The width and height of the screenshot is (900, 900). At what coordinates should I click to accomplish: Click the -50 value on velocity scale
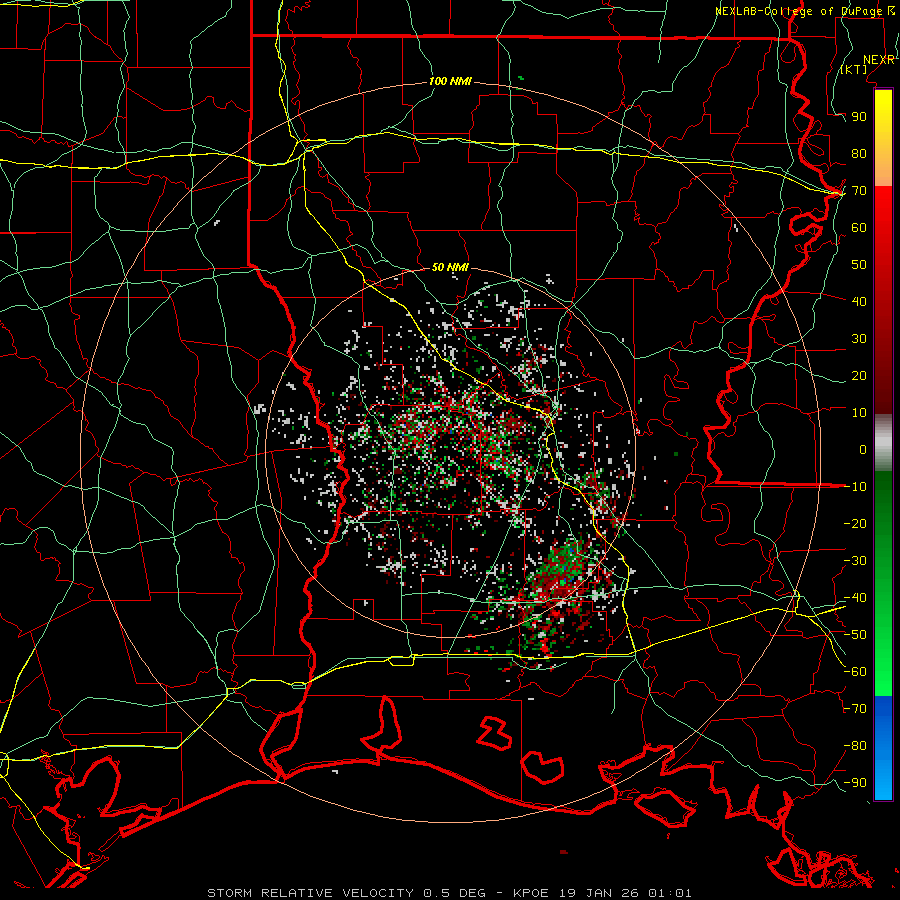855,635
